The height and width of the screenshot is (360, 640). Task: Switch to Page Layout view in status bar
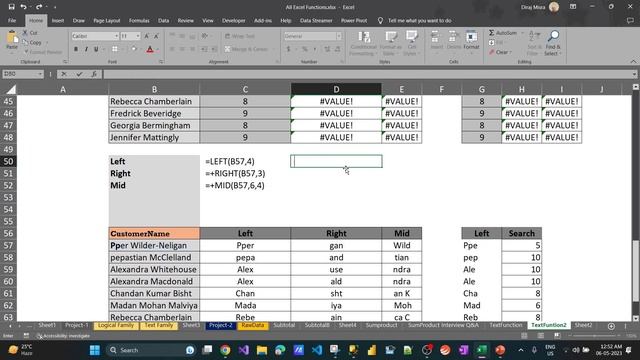tap(541, 336)
